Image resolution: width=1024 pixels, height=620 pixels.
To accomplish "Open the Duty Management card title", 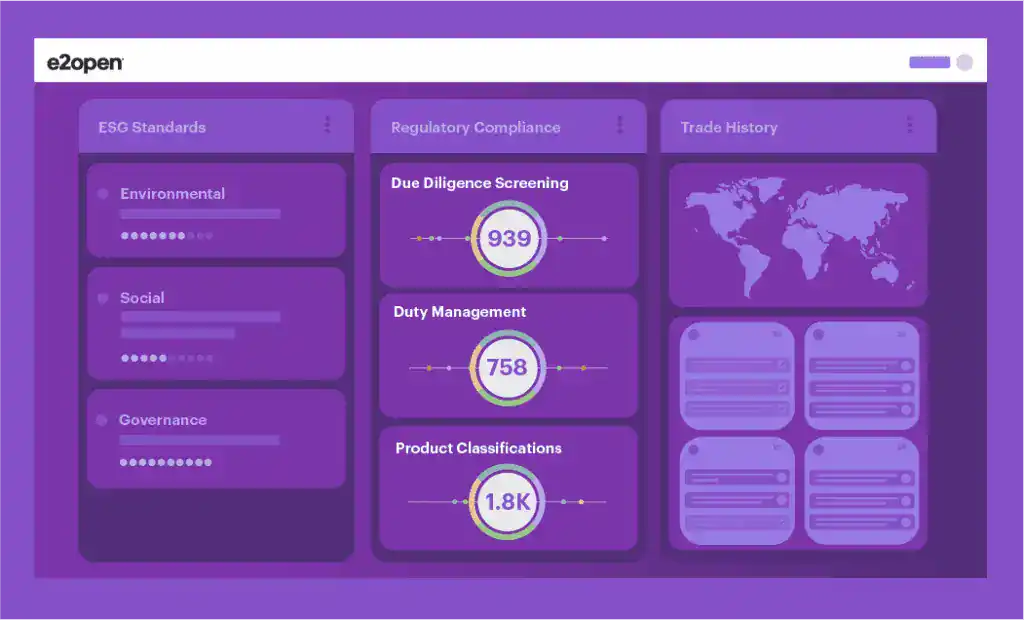I will pyautogui.click(x=460, y=312).
